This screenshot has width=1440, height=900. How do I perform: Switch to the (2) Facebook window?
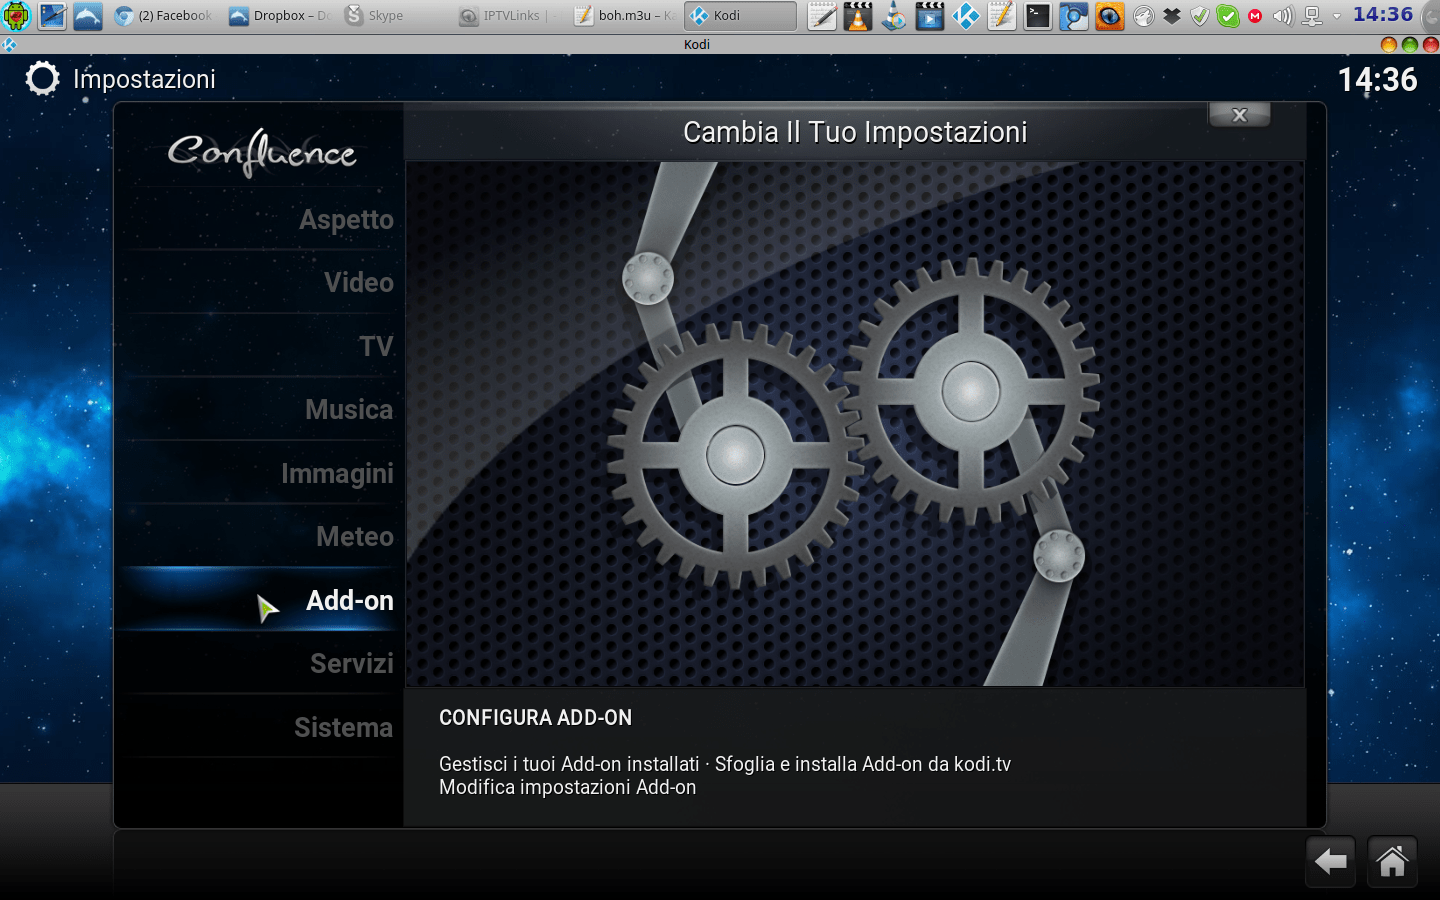click(164, 15)
